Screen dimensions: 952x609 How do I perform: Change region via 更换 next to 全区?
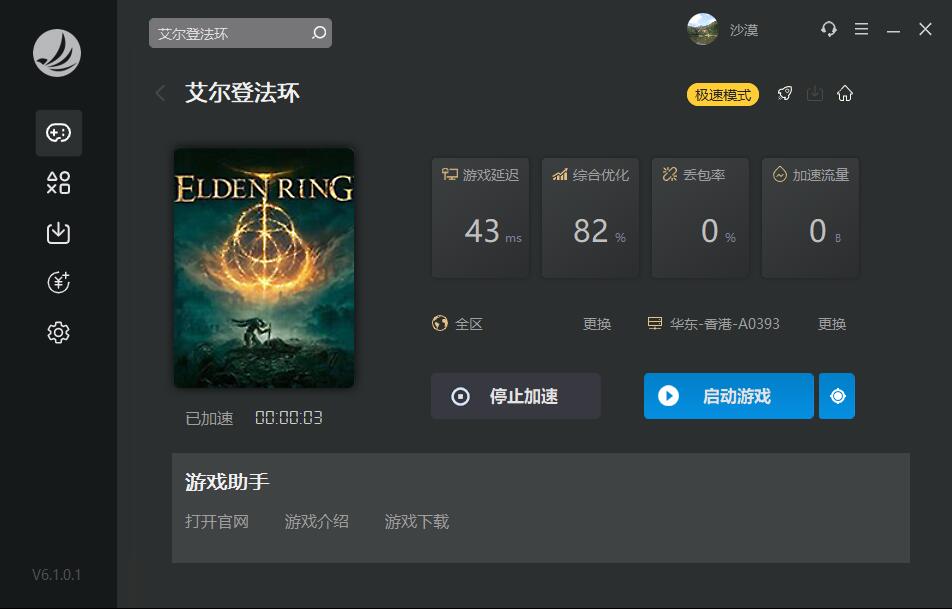tap(597, 324)
